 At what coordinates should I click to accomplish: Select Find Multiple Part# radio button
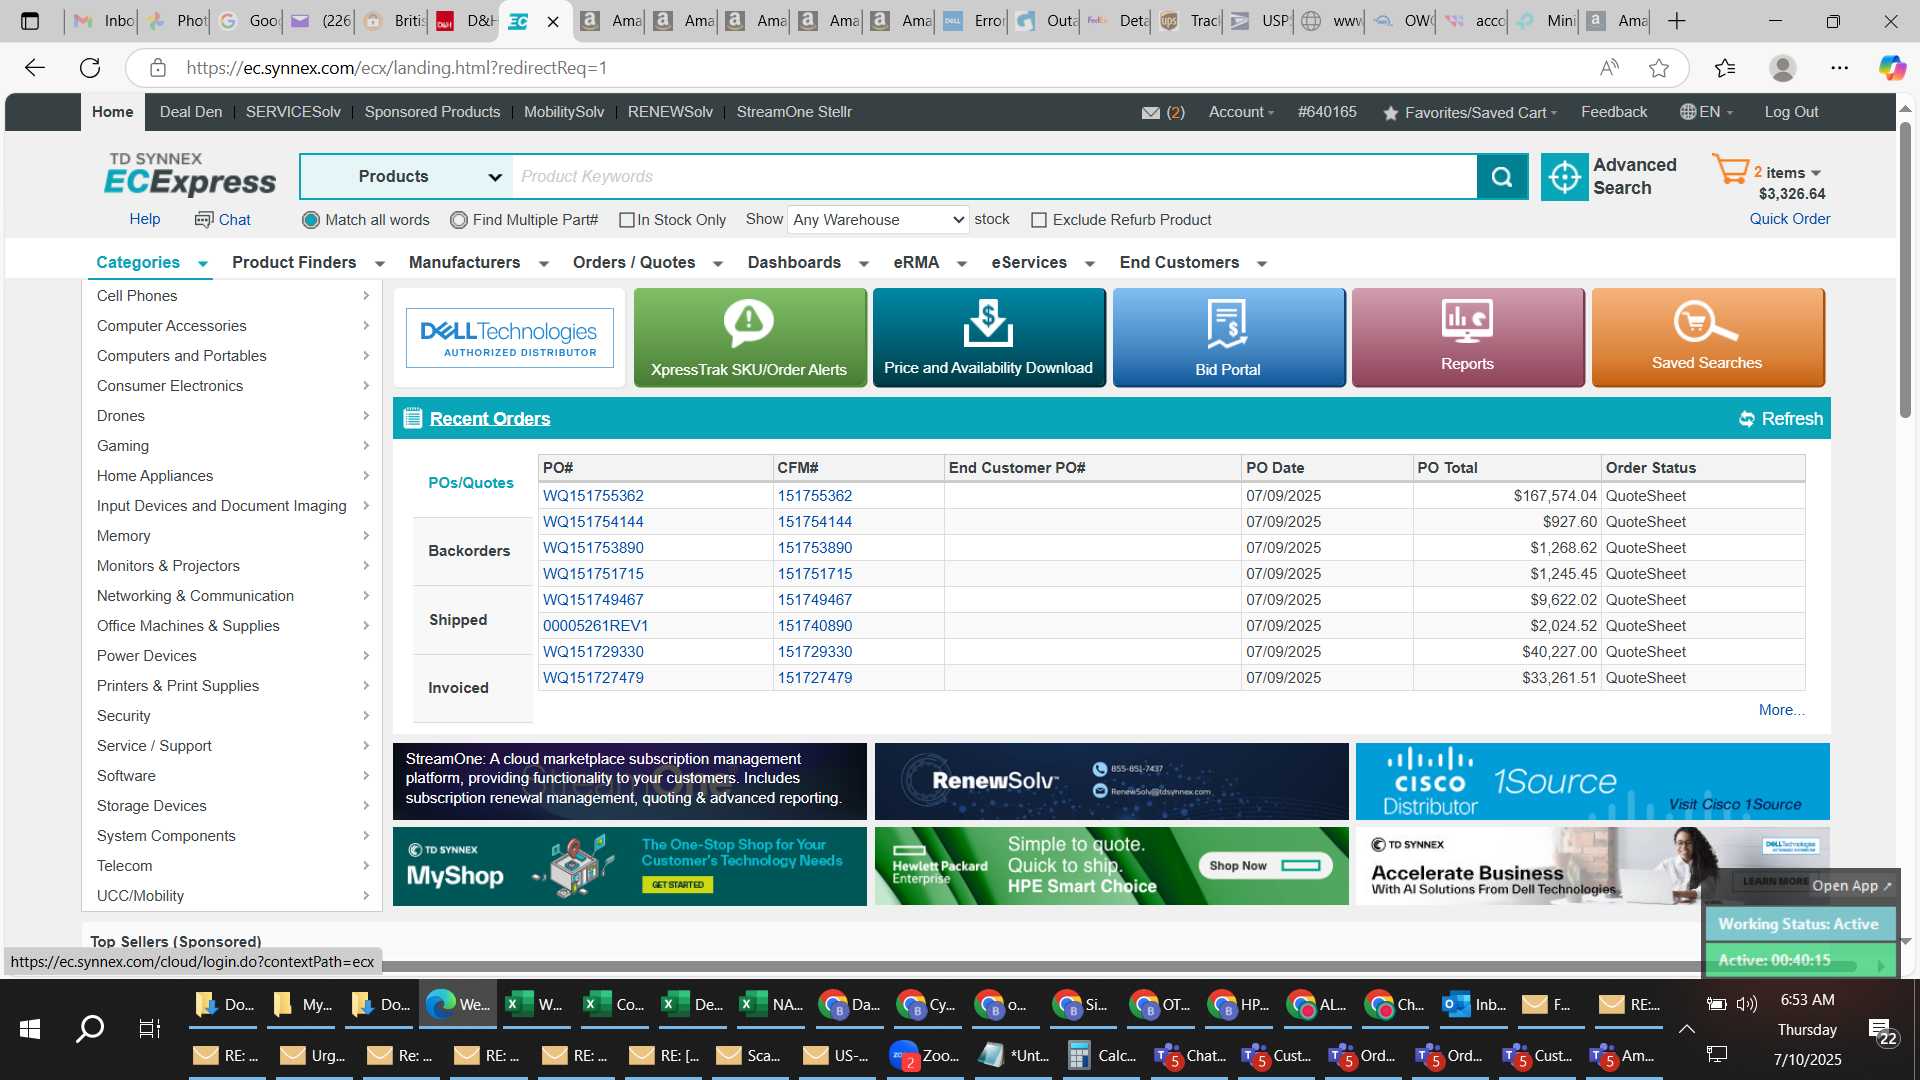click(x=459, y=220)
